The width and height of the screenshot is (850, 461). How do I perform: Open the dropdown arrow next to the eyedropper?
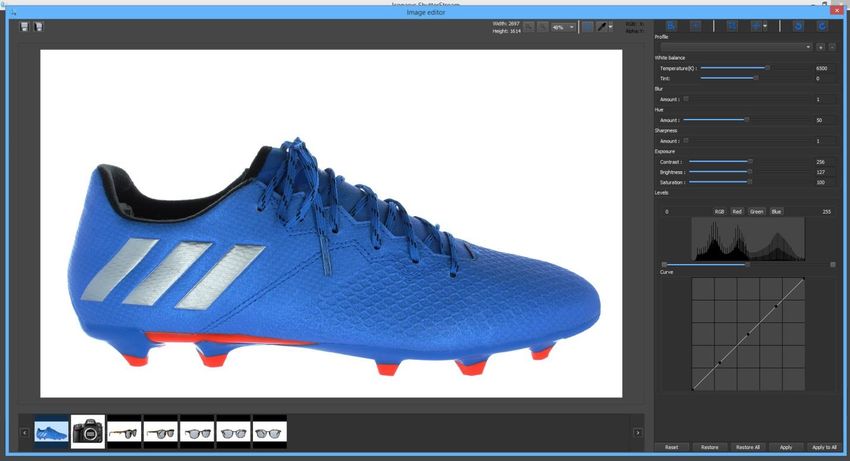point(611,27)
